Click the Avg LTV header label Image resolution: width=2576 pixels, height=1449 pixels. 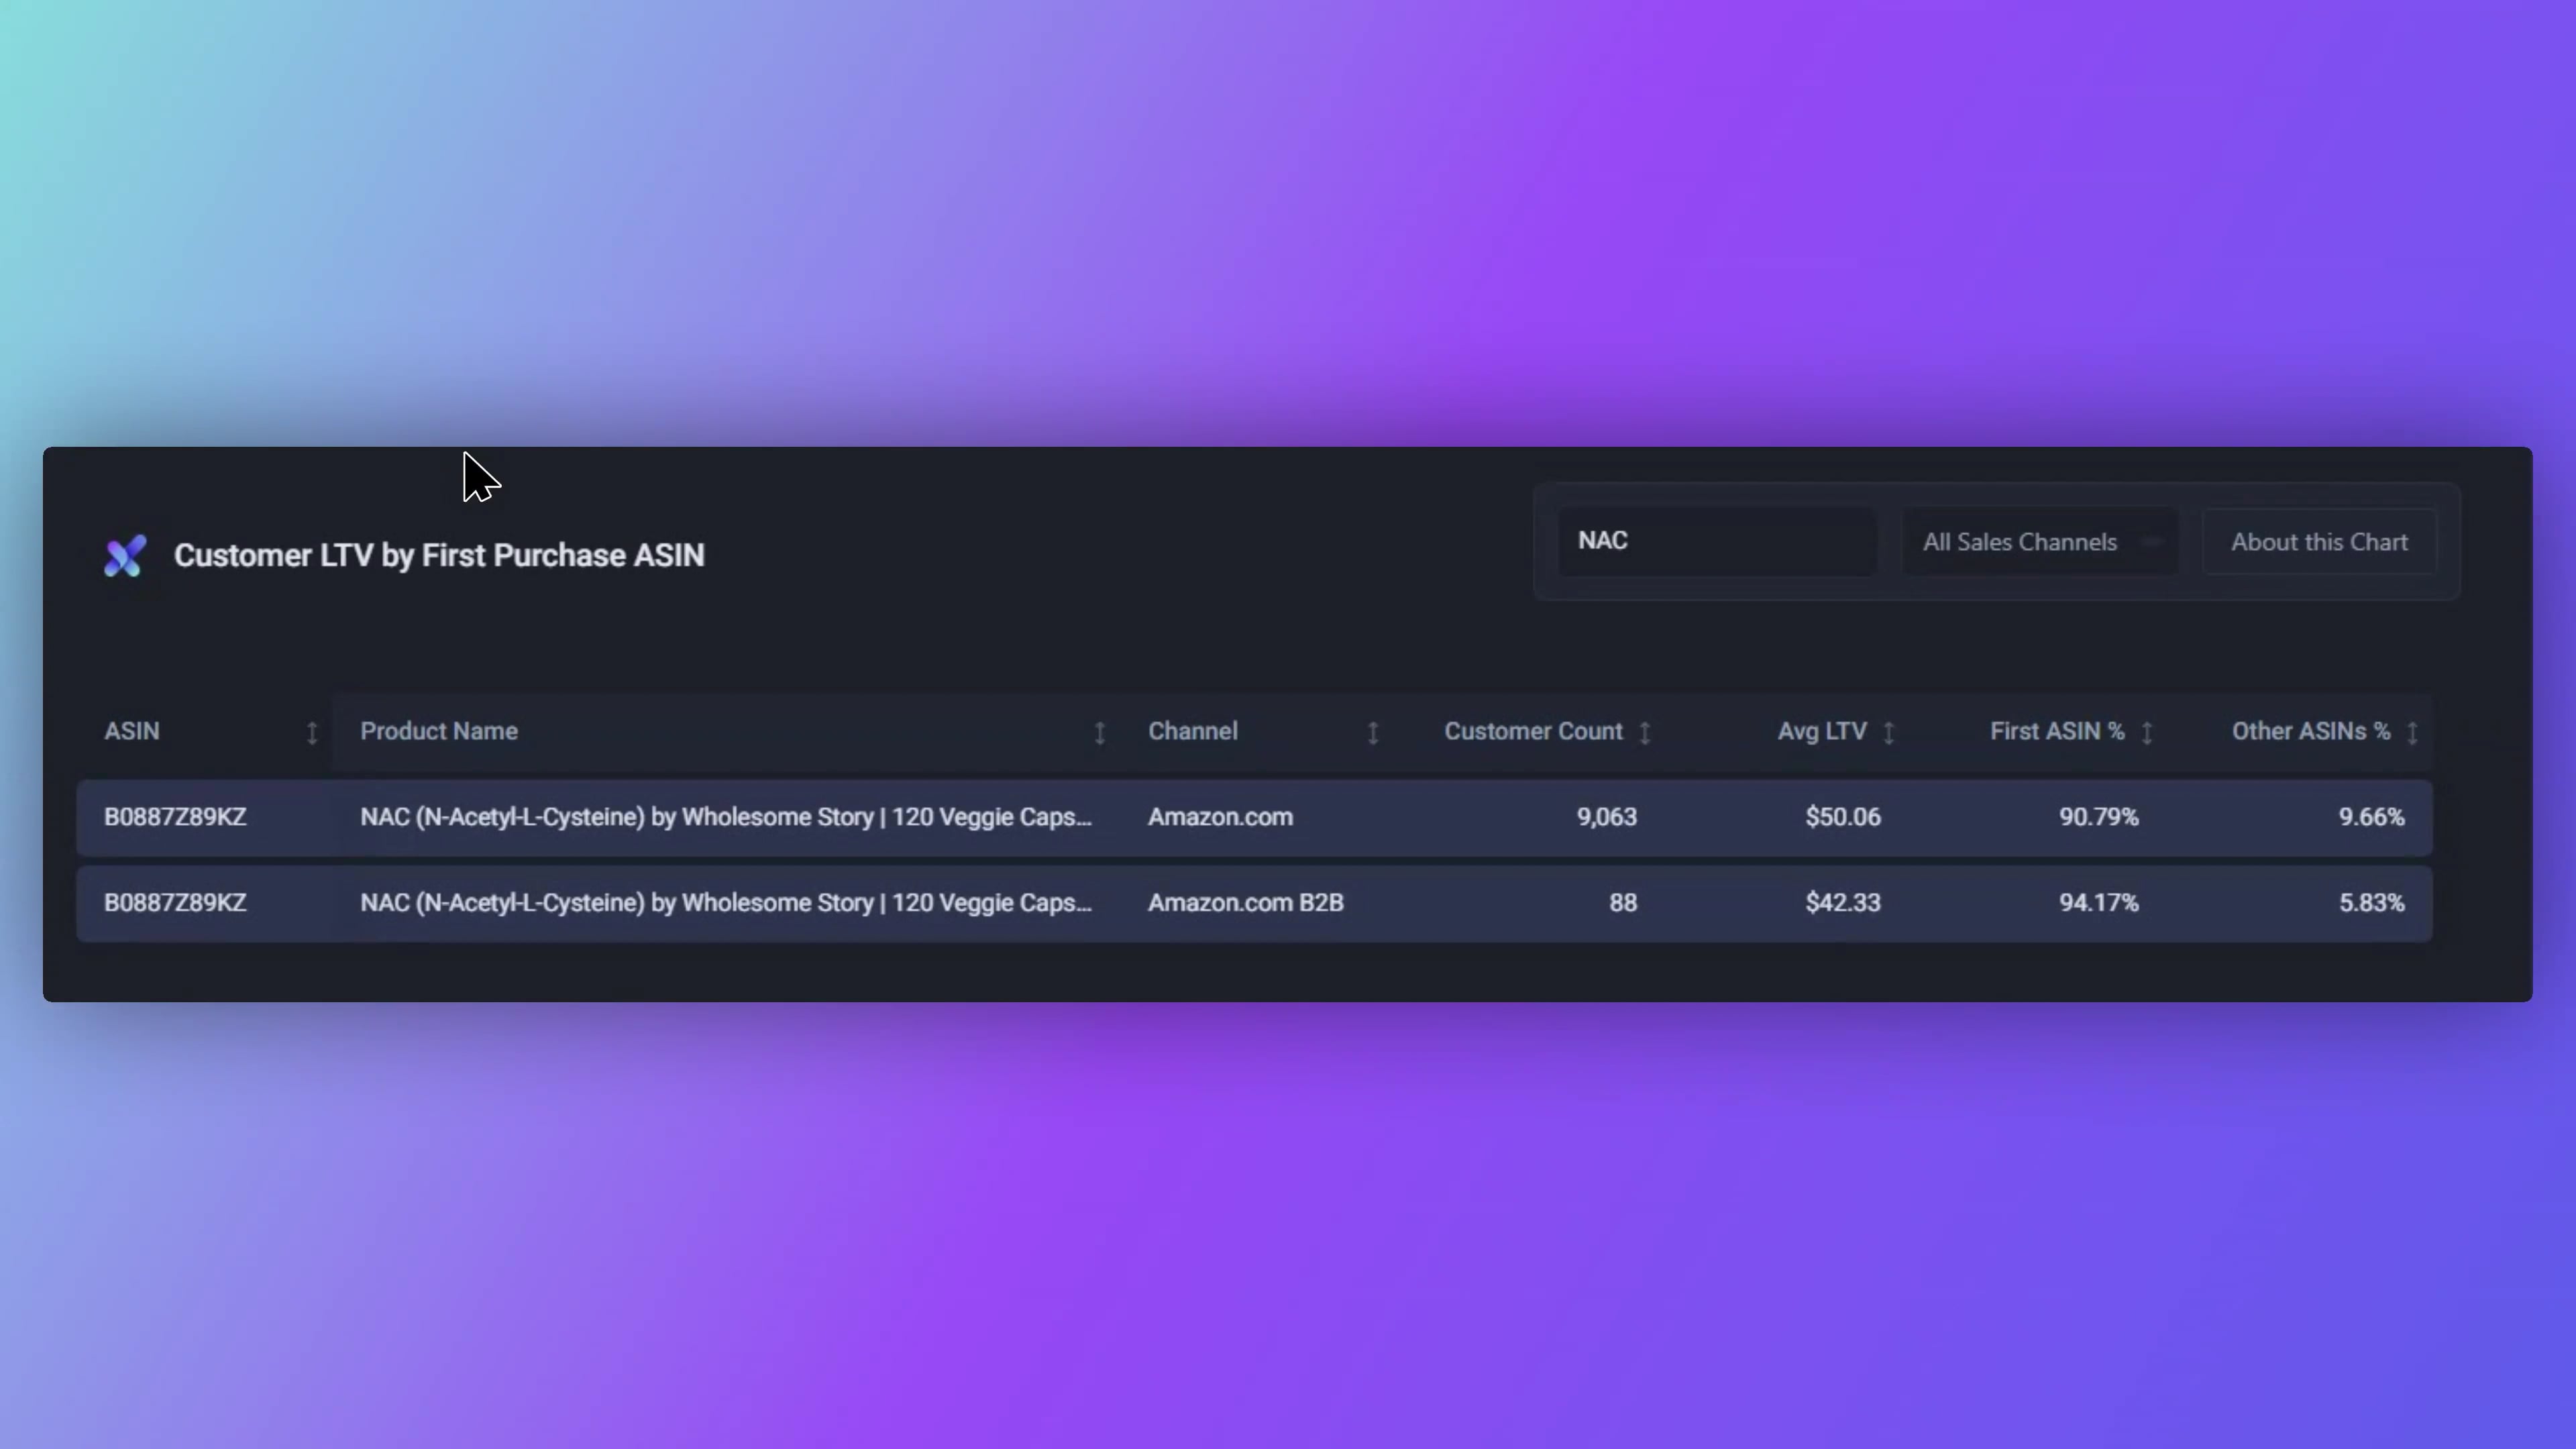point(1822,731)
